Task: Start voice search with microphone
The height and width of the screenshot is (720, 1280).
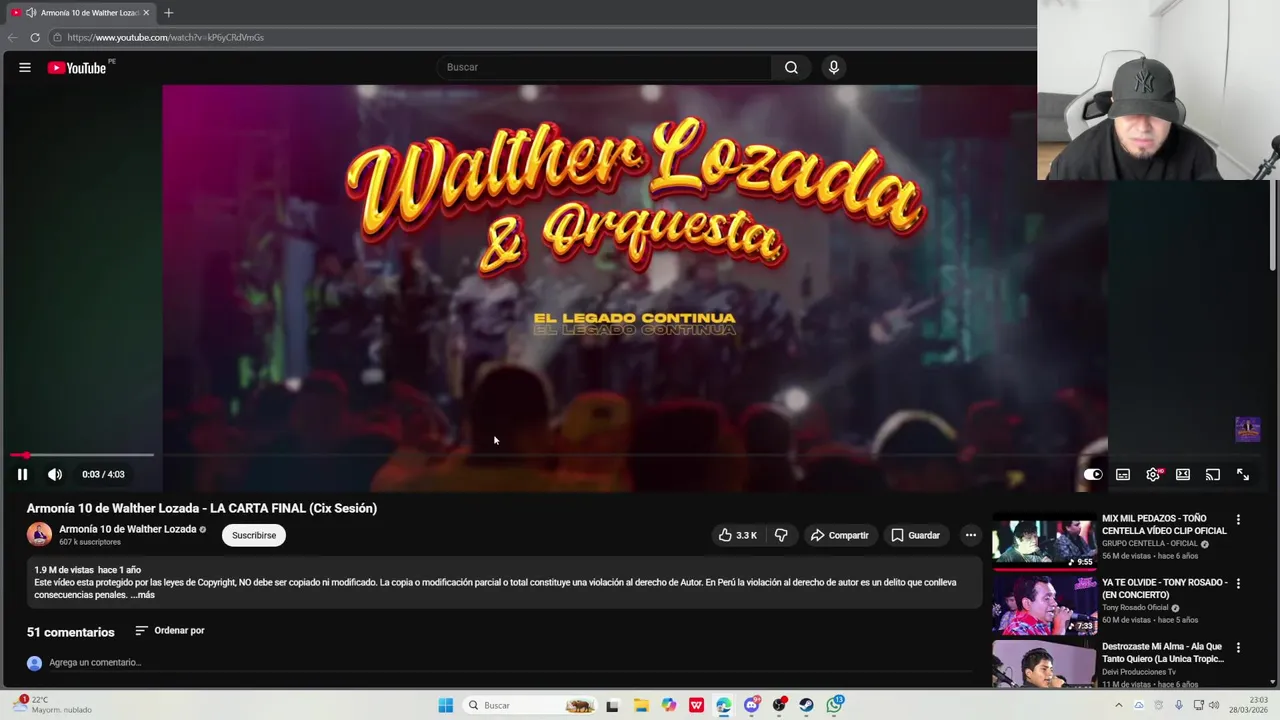Action: click(833, 67)
